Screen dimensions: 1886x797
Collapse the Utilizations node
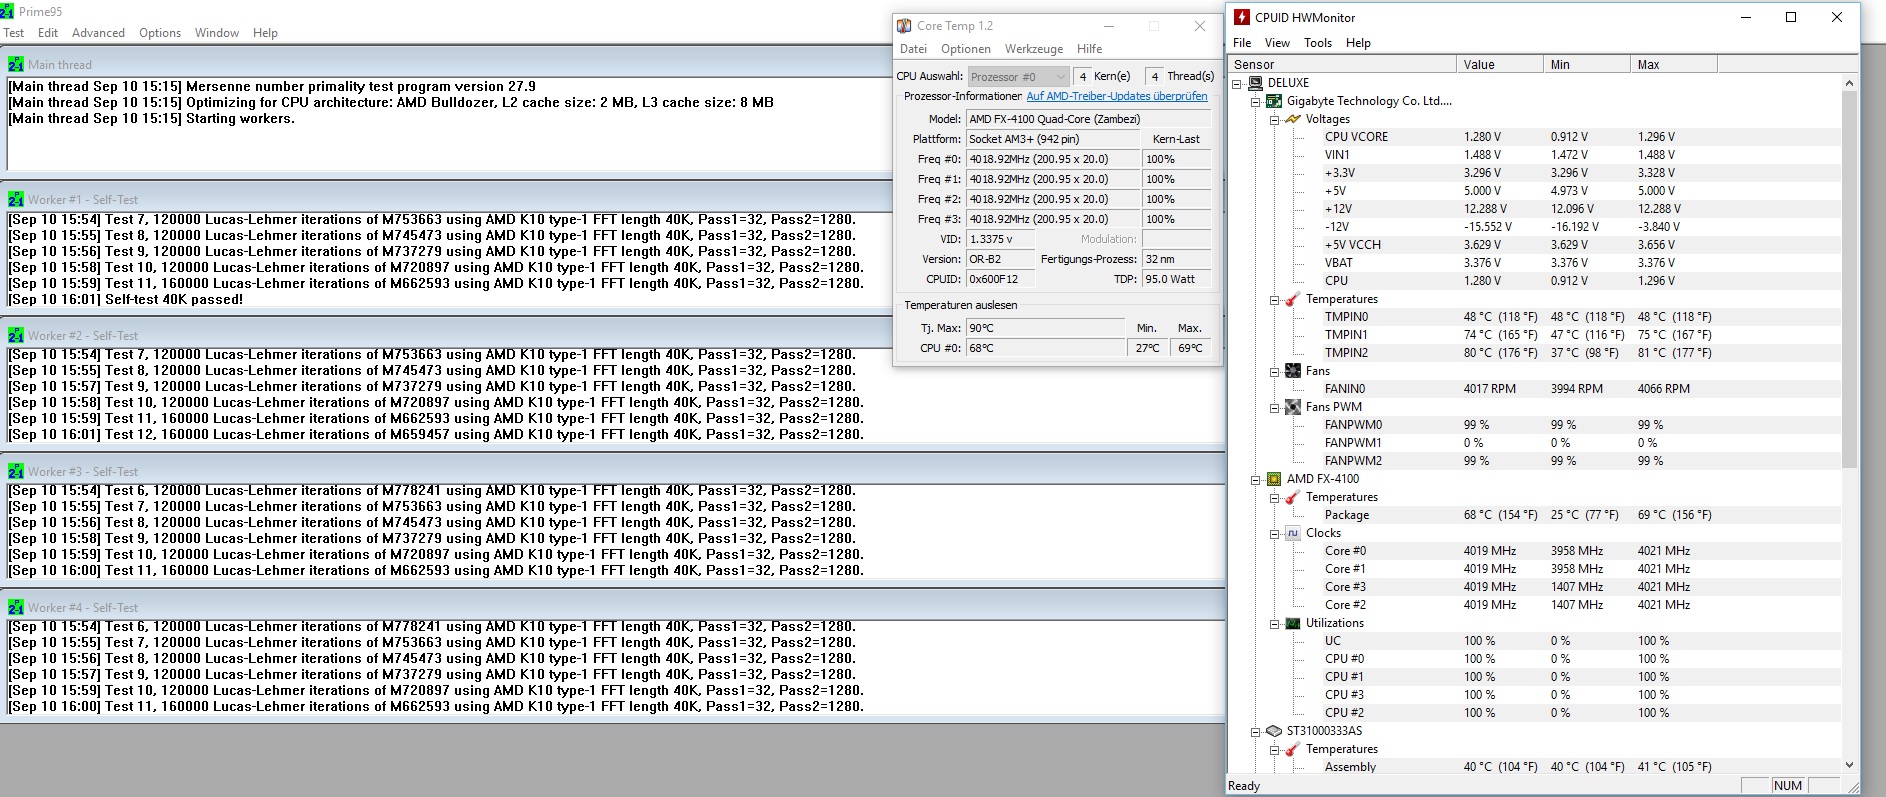[1275, 623]
